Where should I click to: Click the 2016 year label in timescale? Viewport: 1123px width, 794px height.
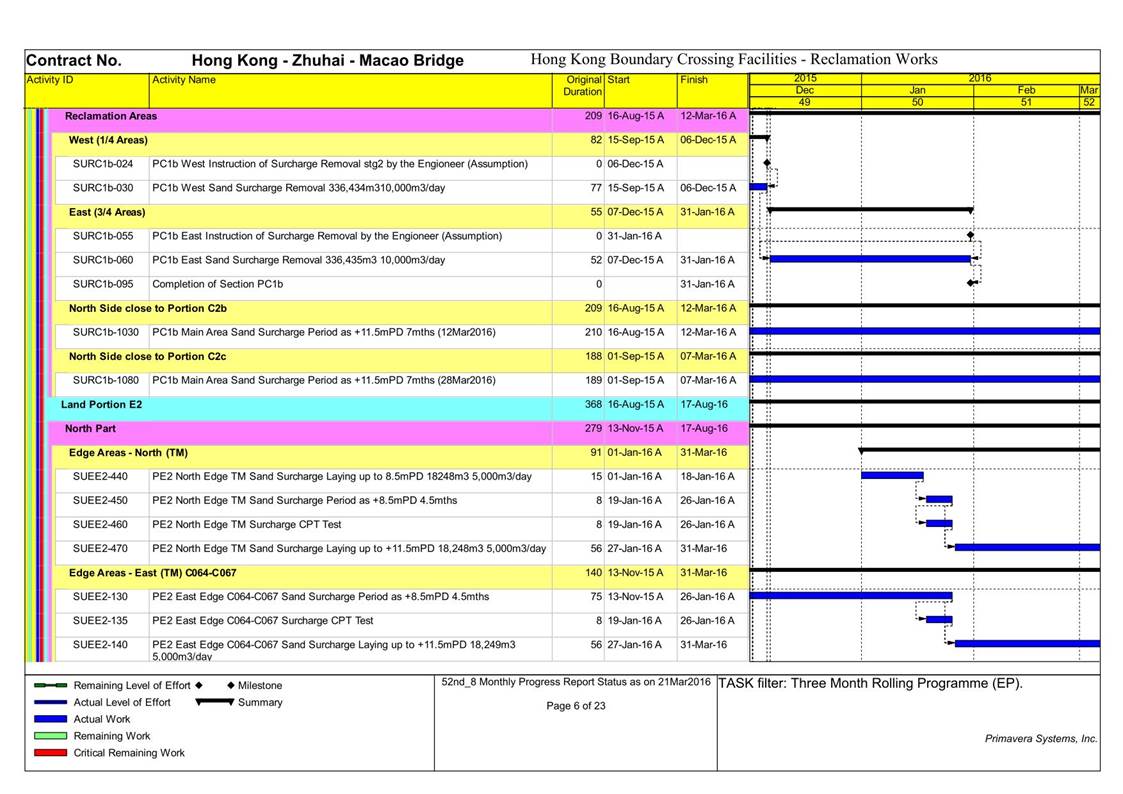(x=980, y=78)
